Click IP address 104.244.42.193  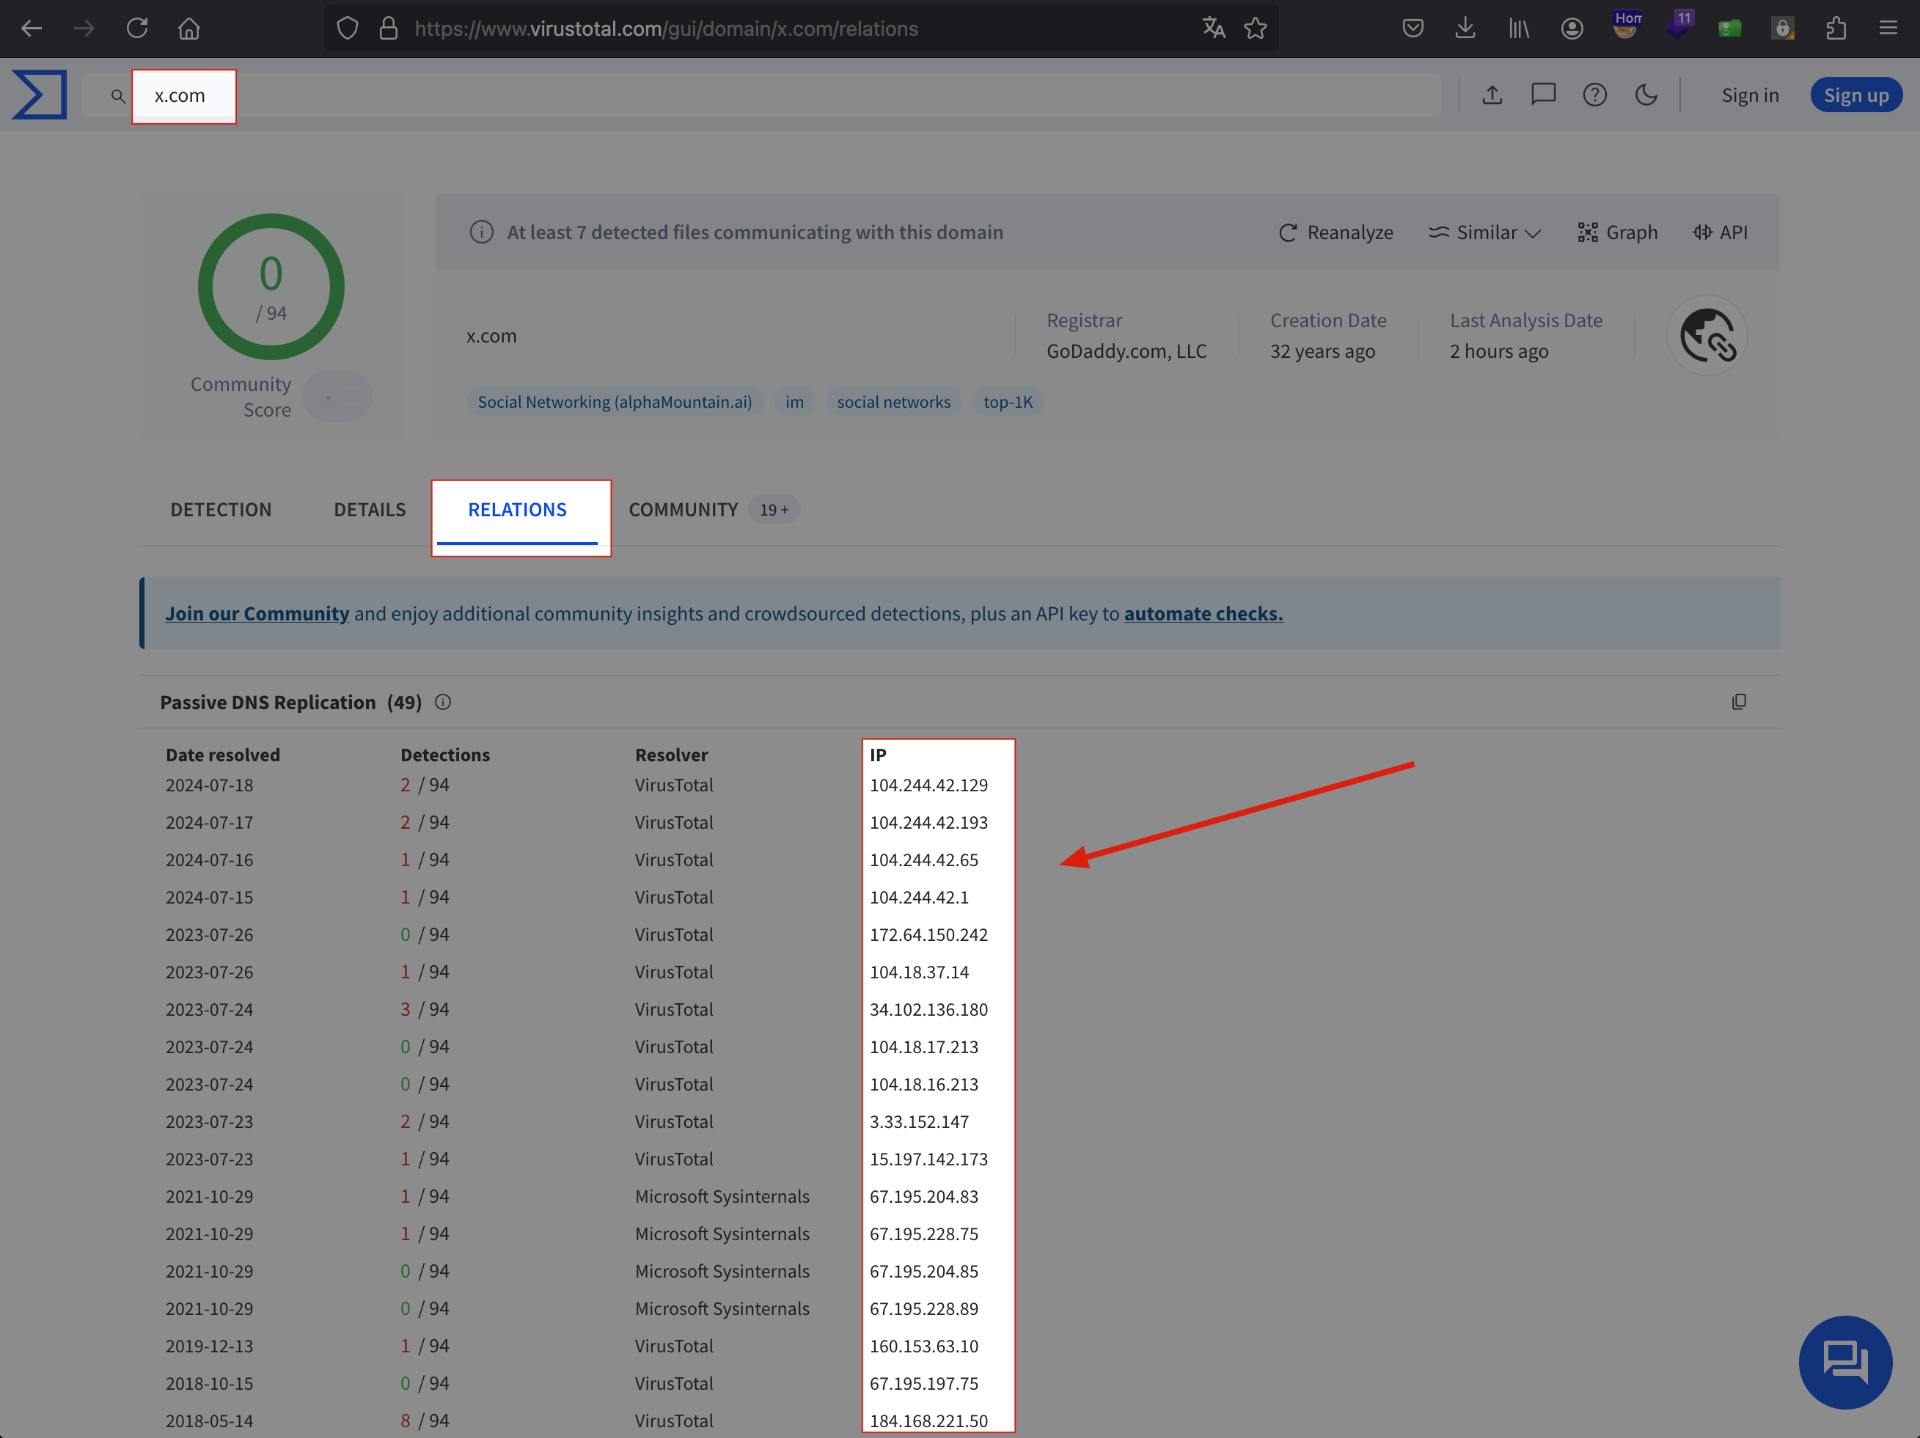[929, 822]
